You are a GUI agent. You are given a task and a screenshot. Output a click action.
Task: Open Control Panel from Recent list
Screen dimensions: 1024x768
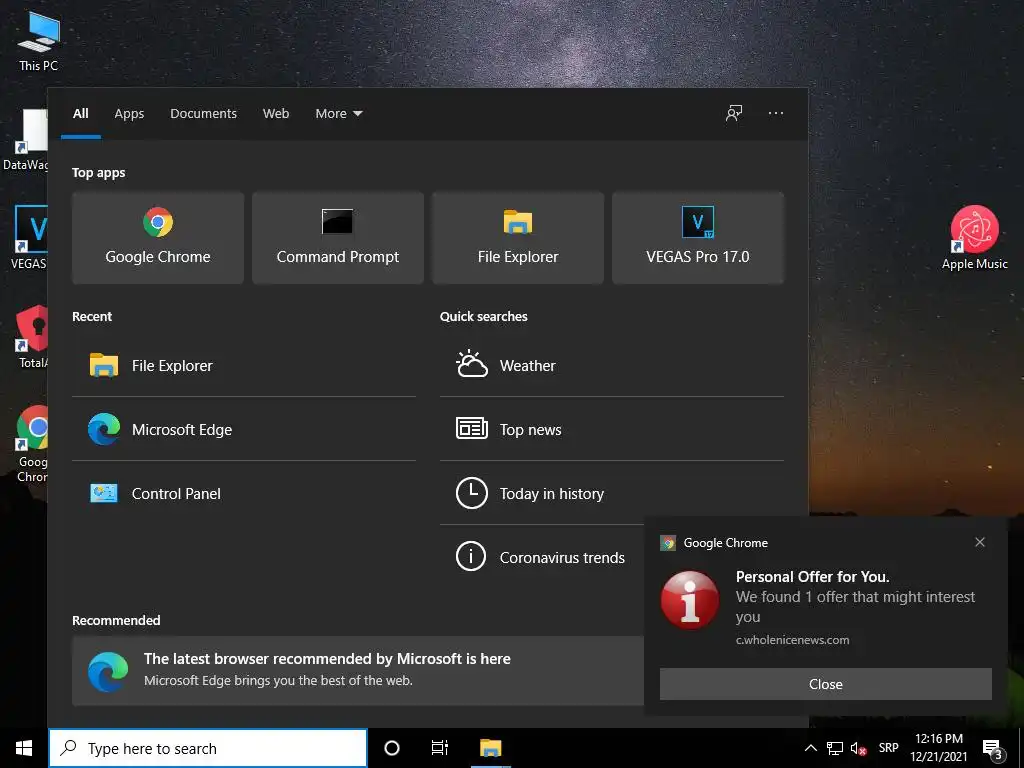click(x=244, y=493)
